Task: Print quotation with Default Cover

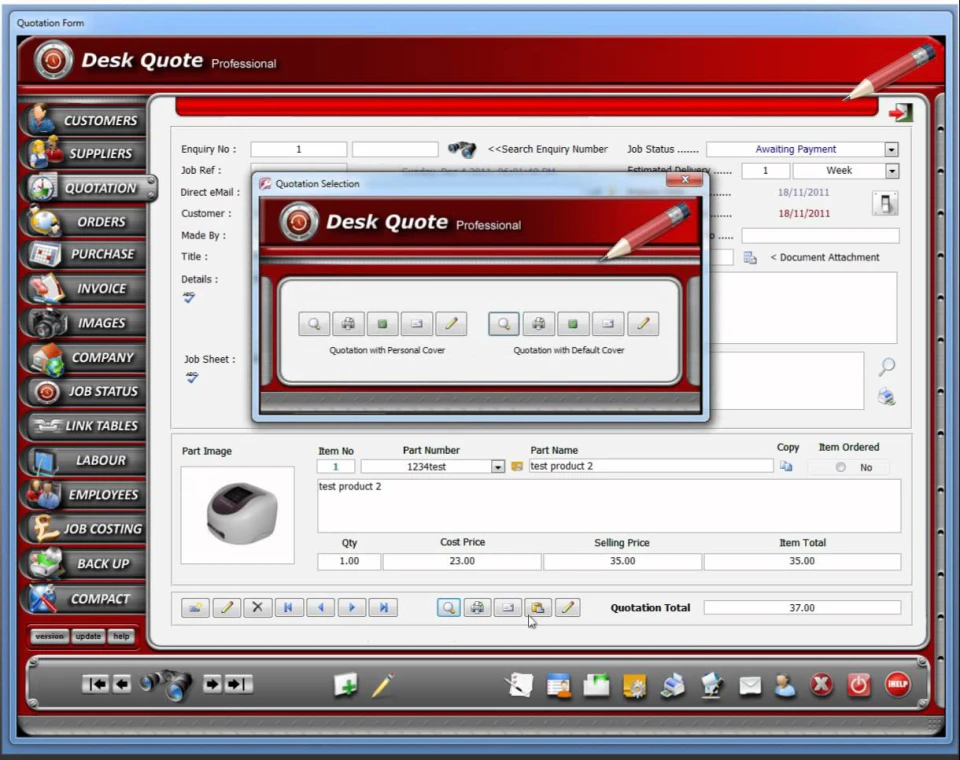Action: point(539,324)
